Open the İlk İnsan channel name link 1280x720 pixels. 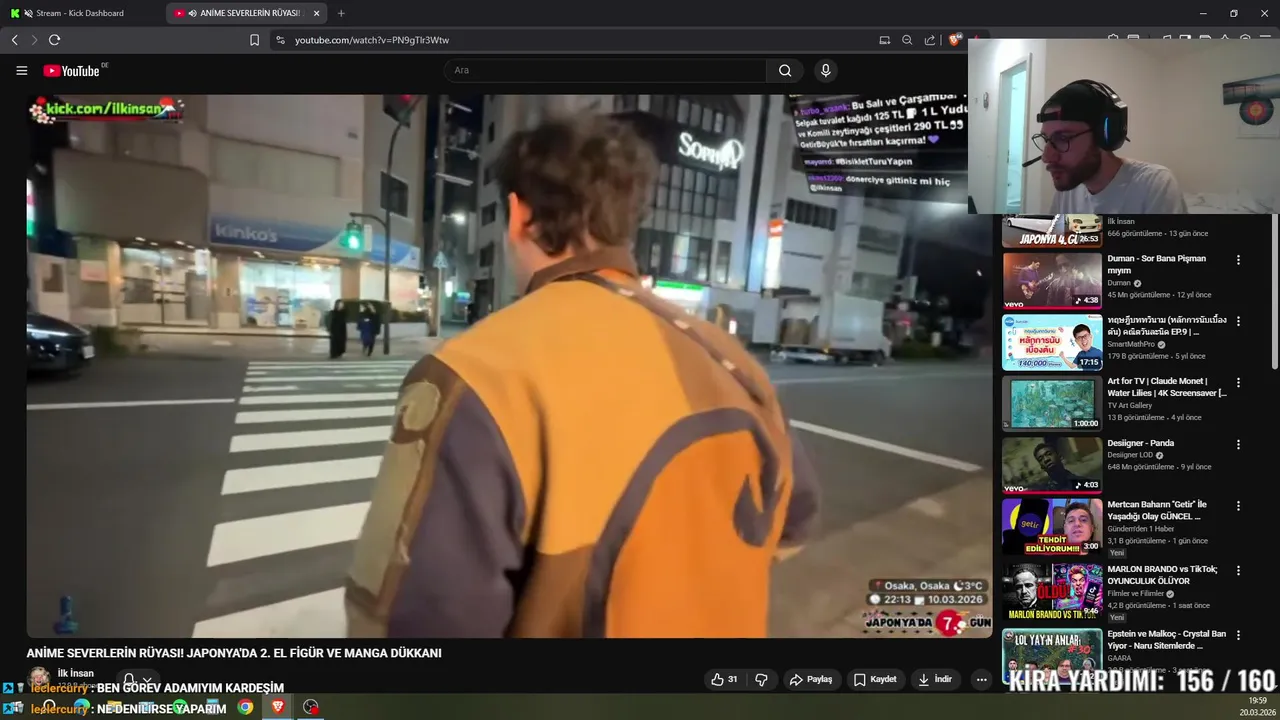click(x=76, y=673)
